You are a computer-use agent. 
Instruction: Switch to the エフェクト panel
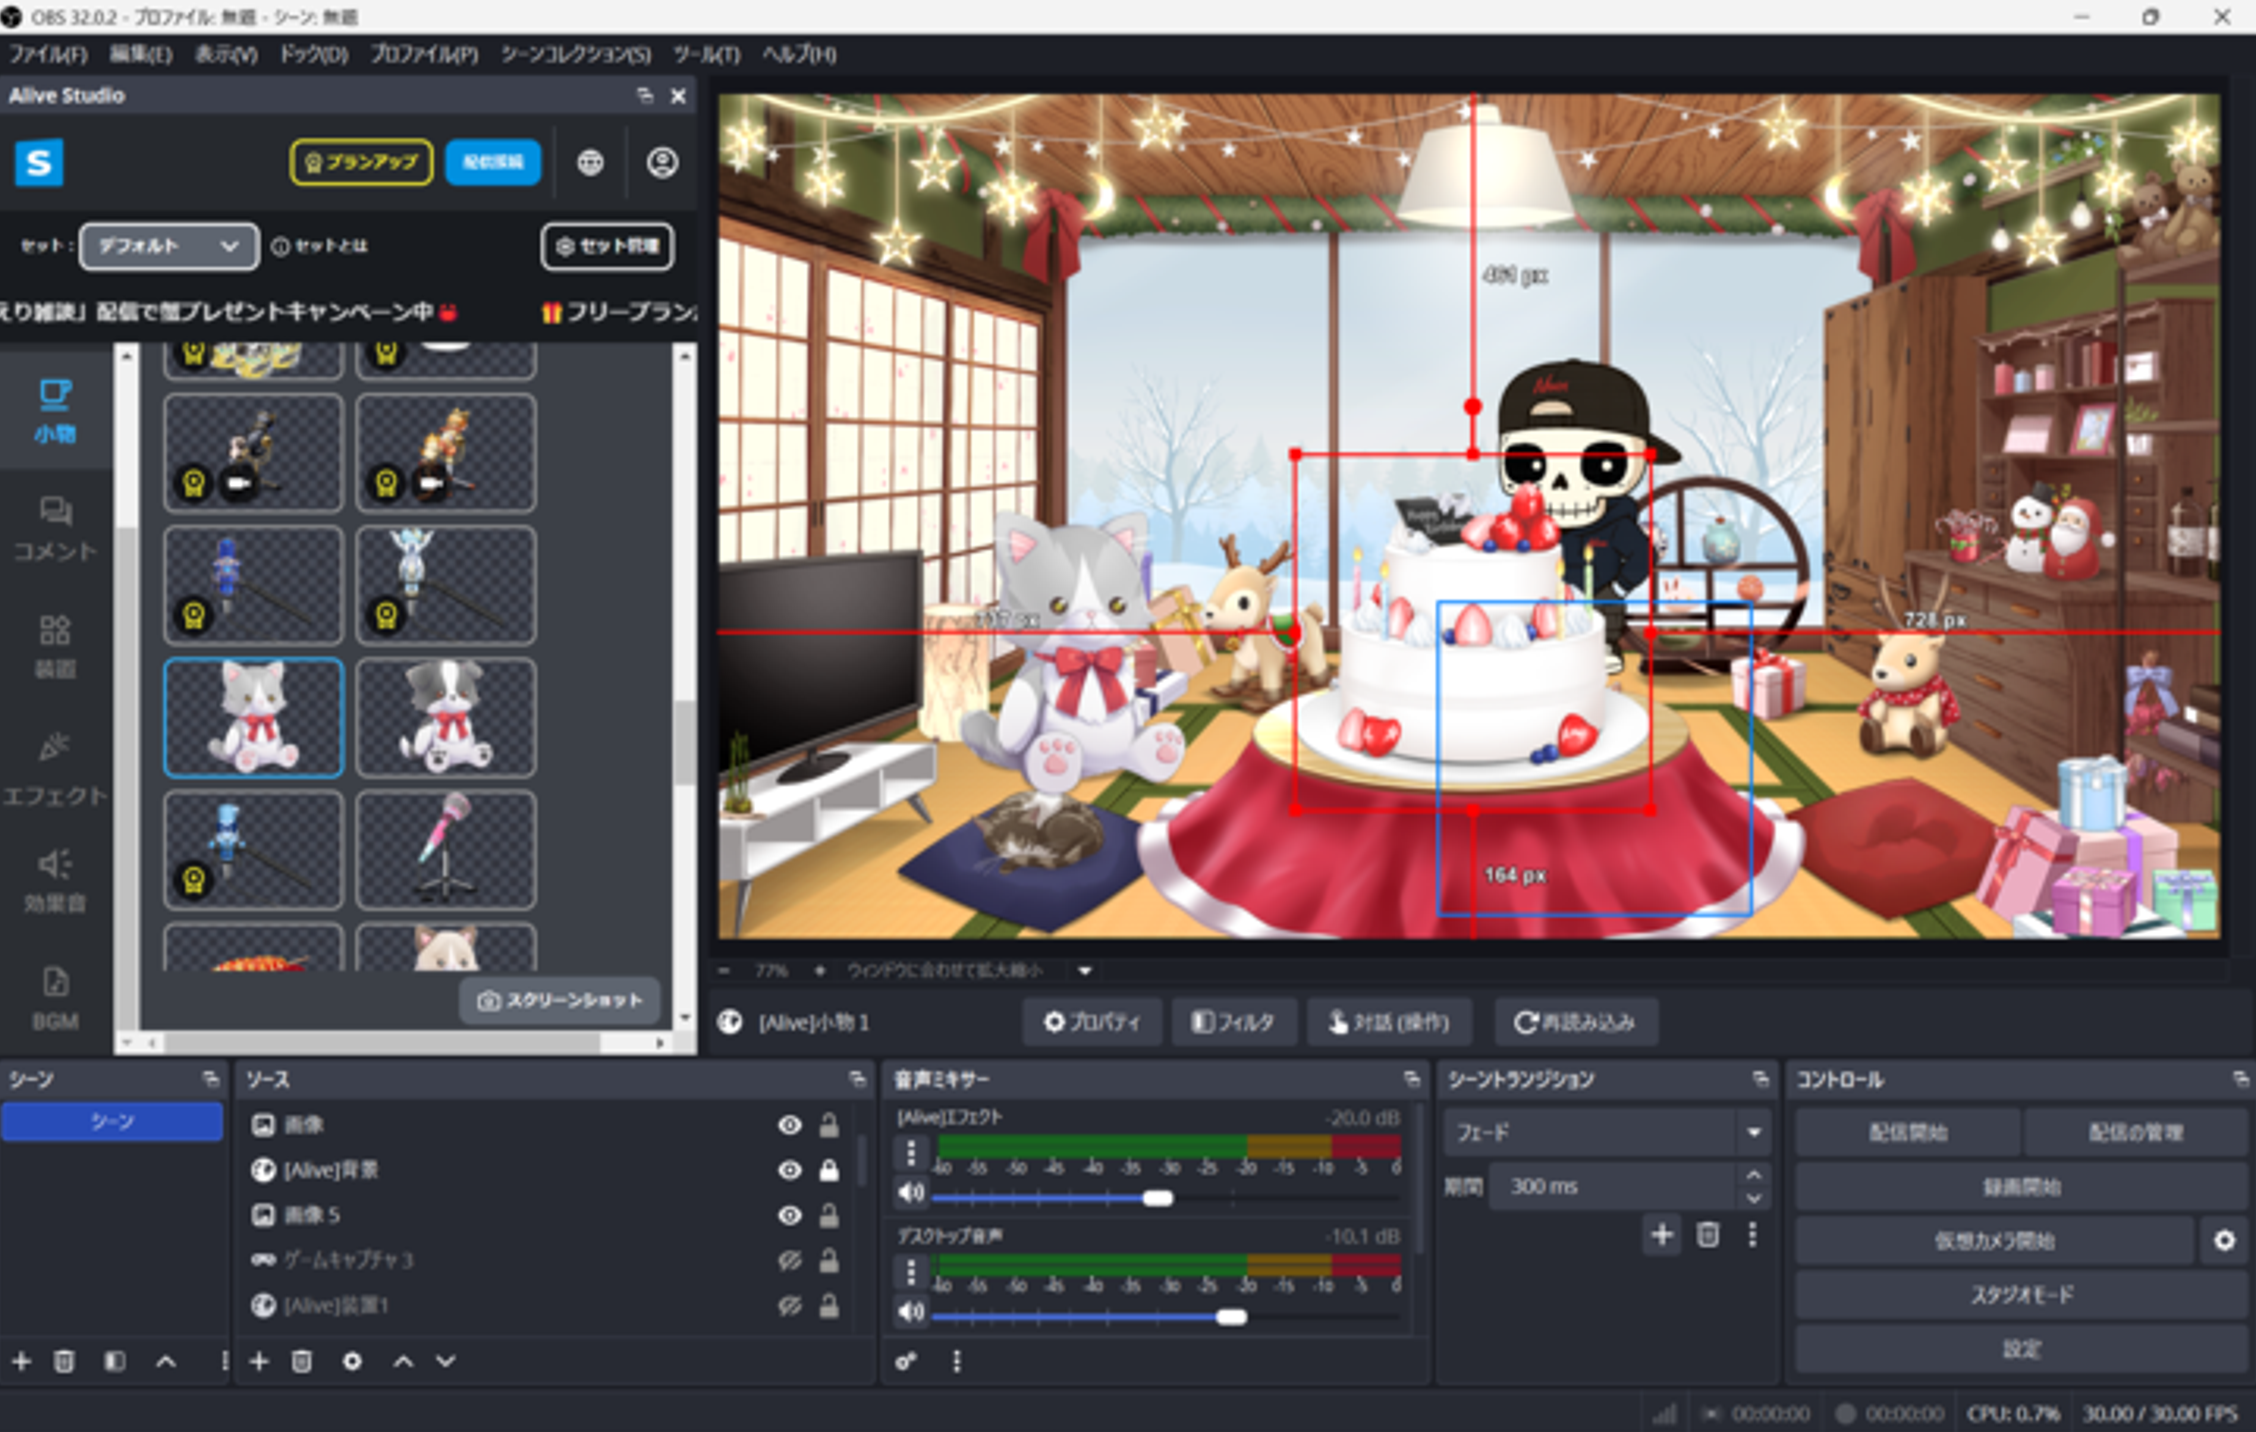(x=55, y=770)
